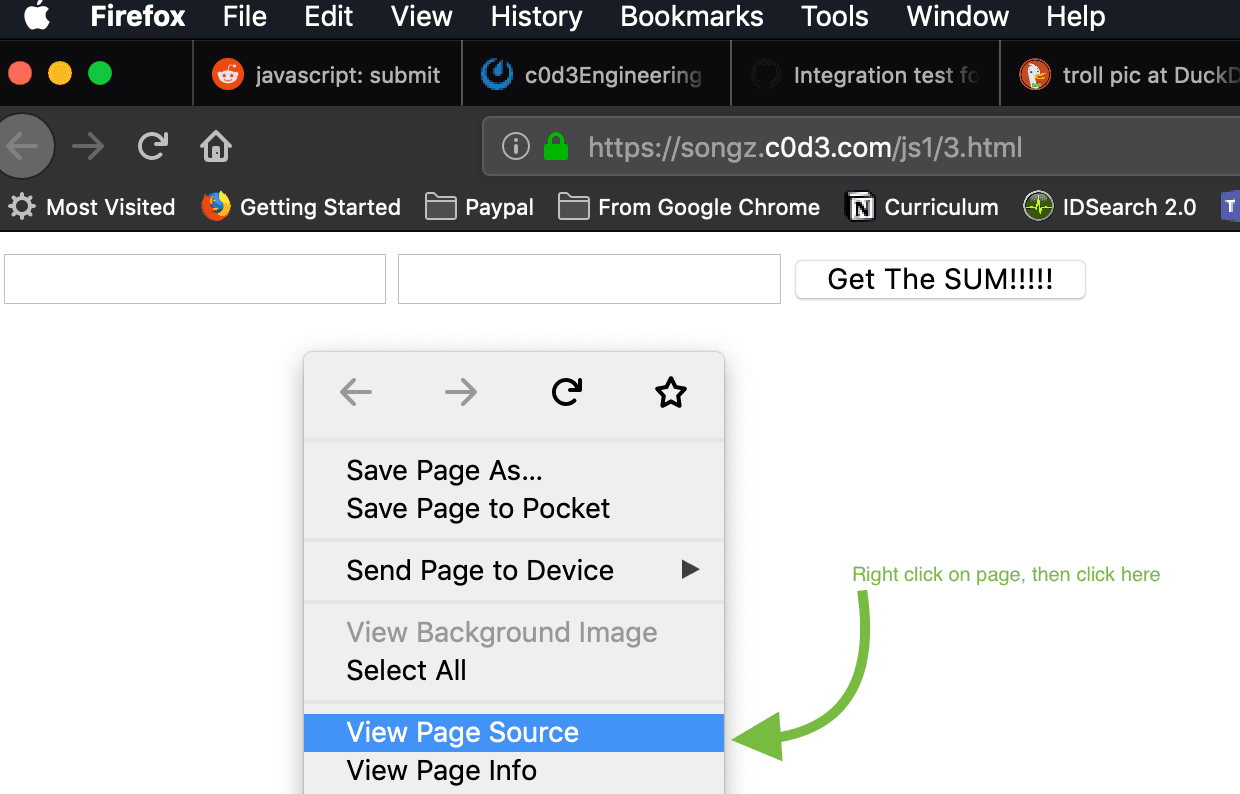
Task: Click the Get The SUM!!!!! button
Action: [x=940, y=279]
